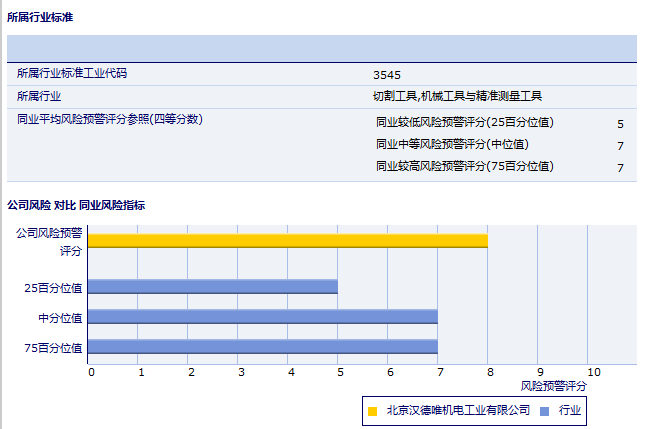
Task: Click the yellow 公司风险预警评分 bar
Action: (288, 240)
